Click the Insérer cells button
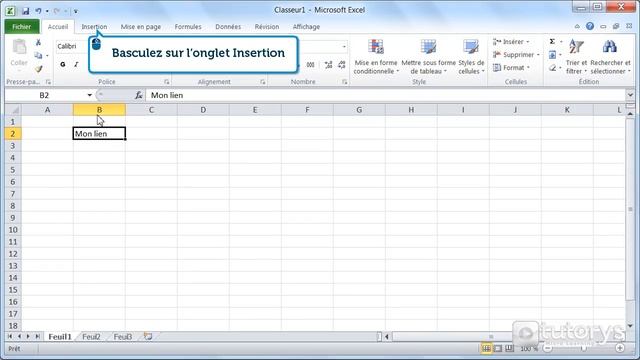The height and width of the screenshot is (360, 640). click(x=511, y=42)
